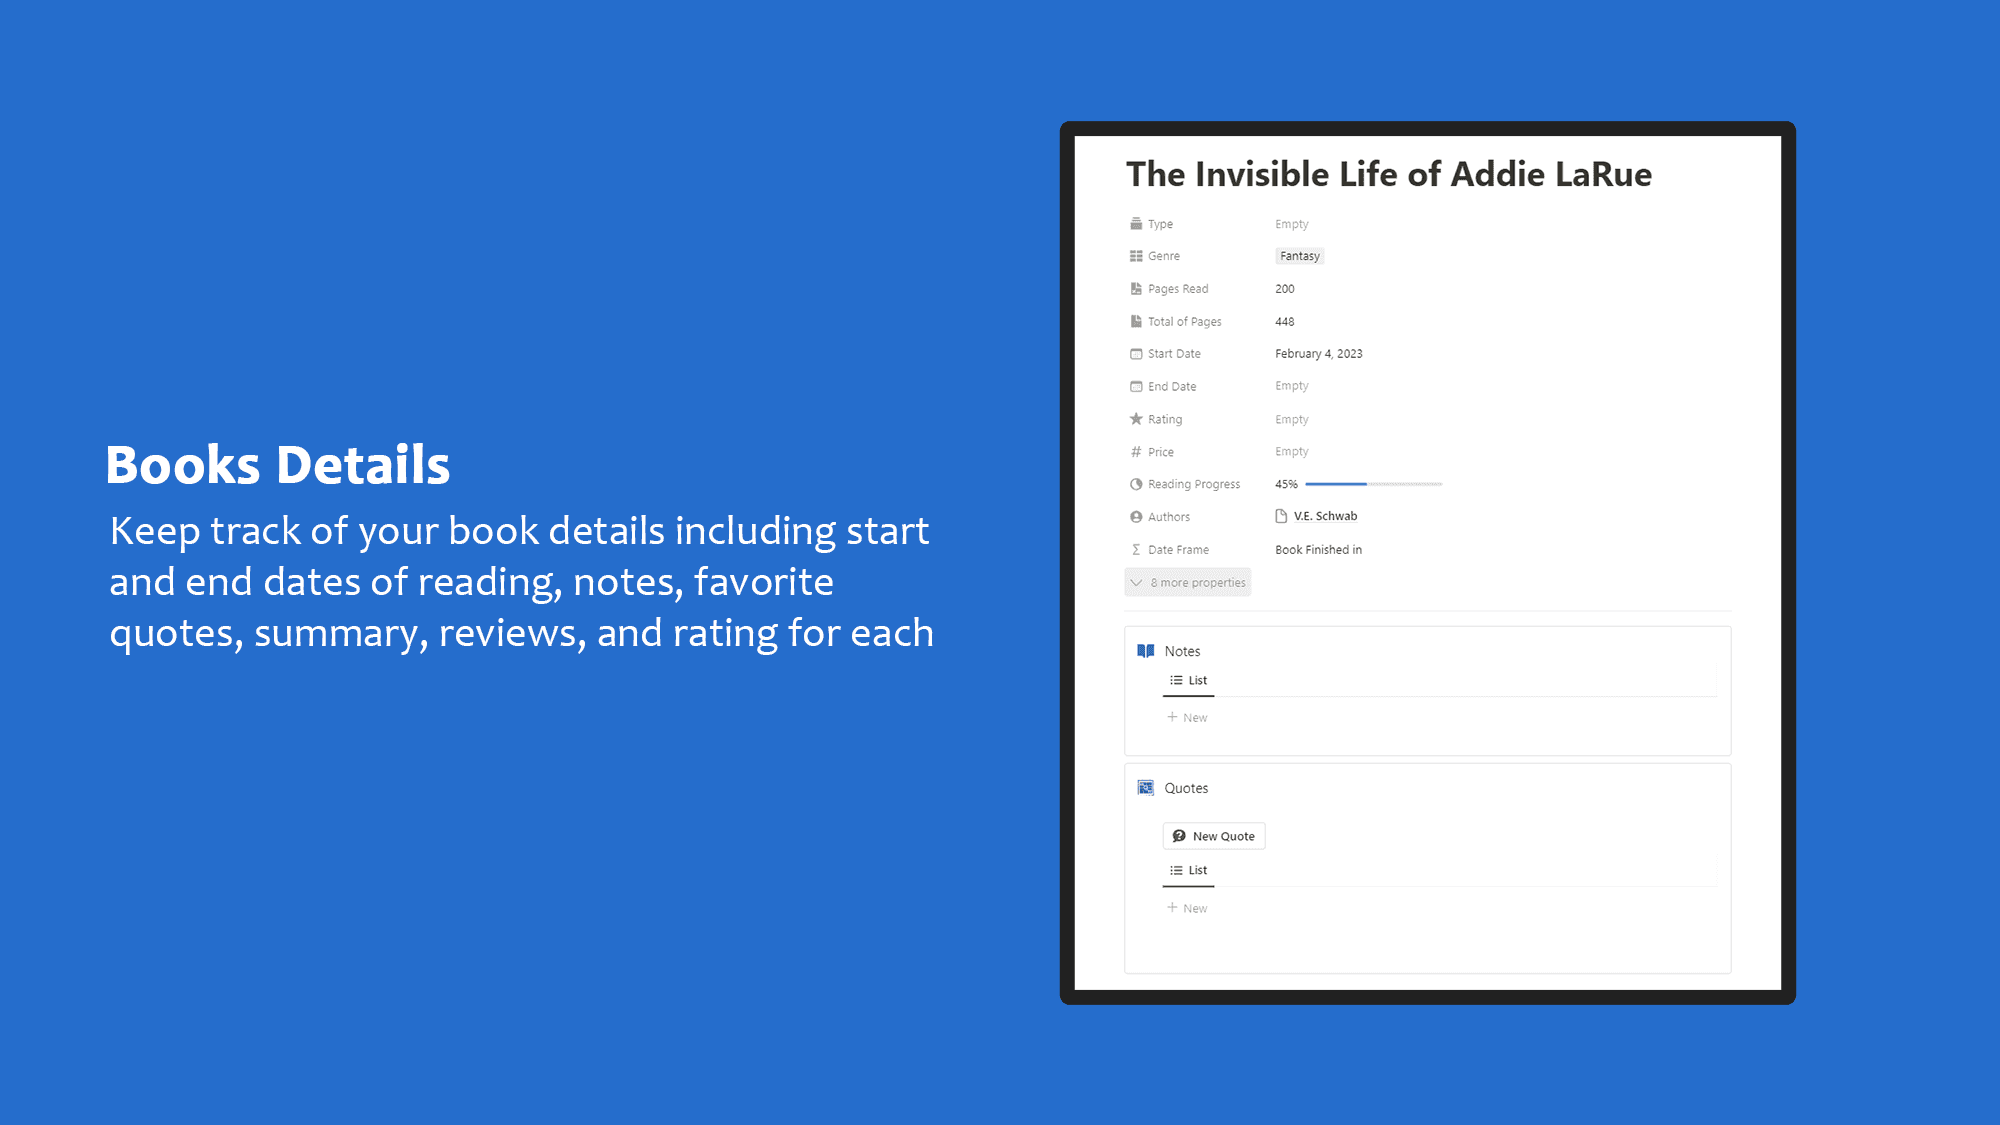
Task: Click the 45% progress value
Action: 1286,484
